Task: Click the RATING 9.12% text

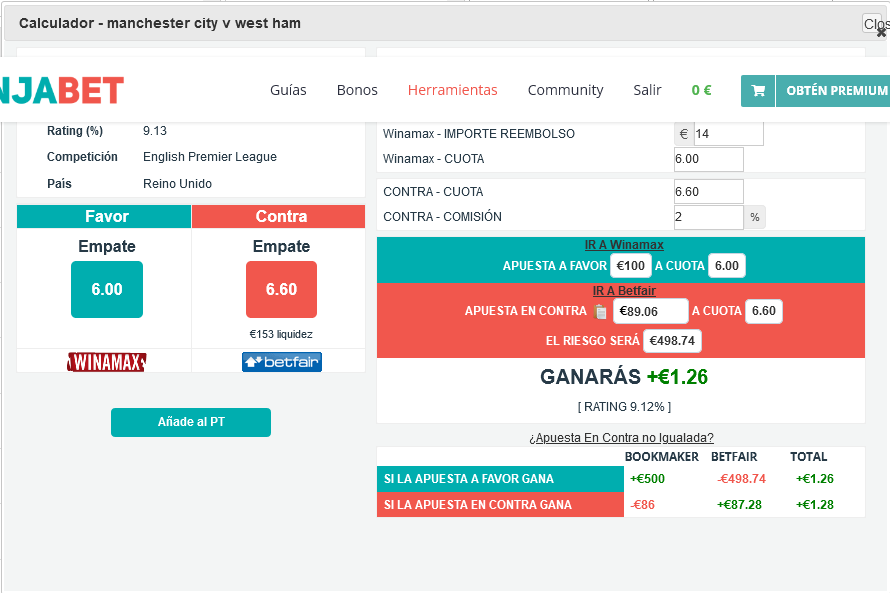Action: [x=624, y=407]
